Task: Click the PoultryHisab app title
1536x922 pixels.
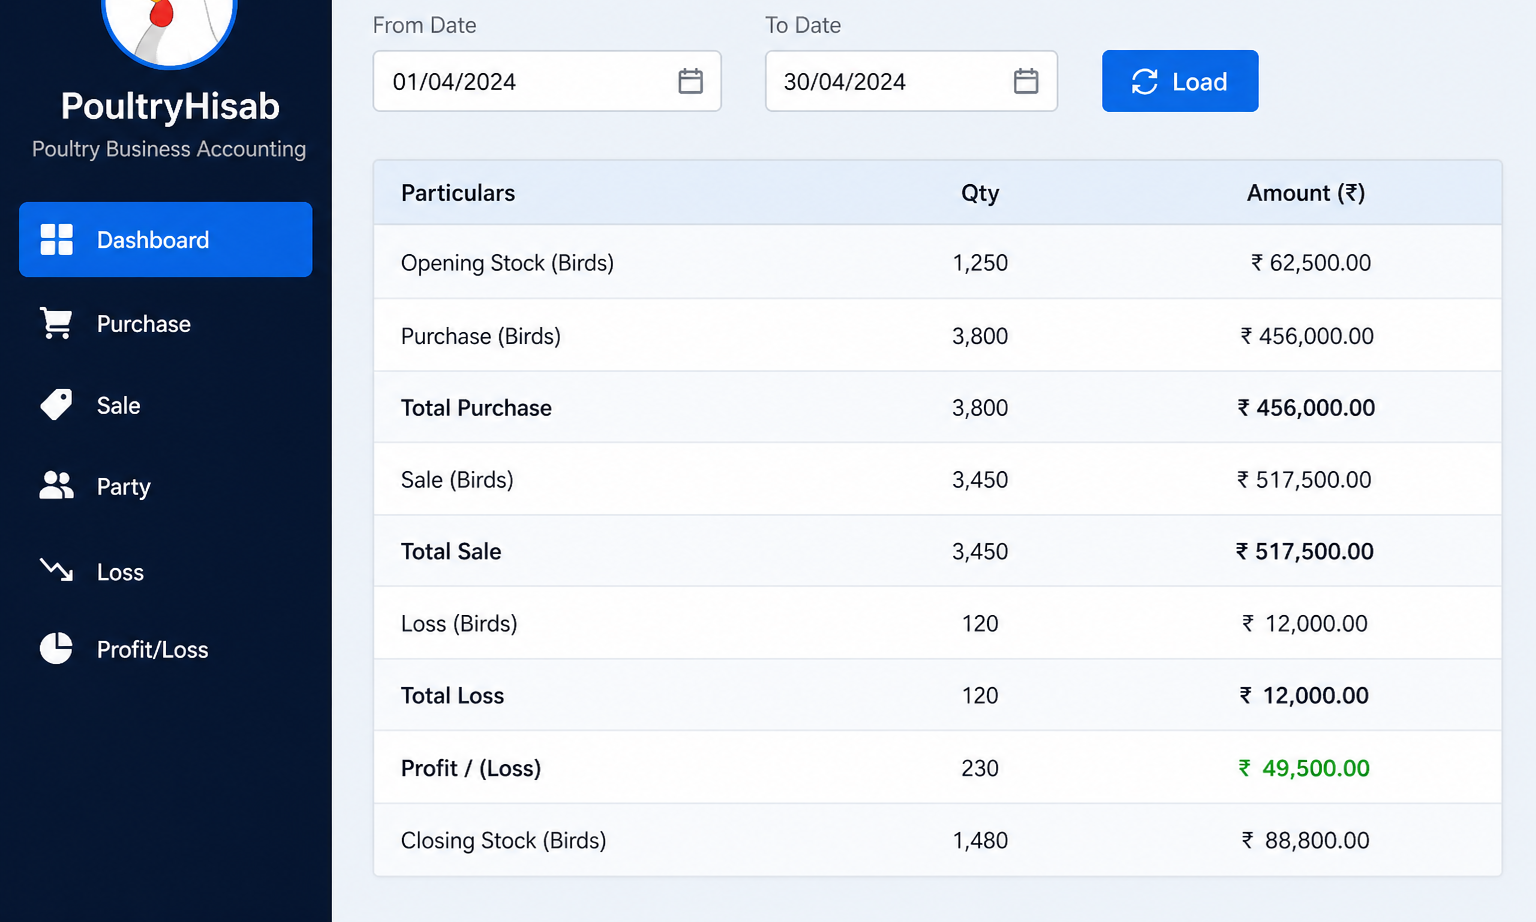Action: [170, 106]
